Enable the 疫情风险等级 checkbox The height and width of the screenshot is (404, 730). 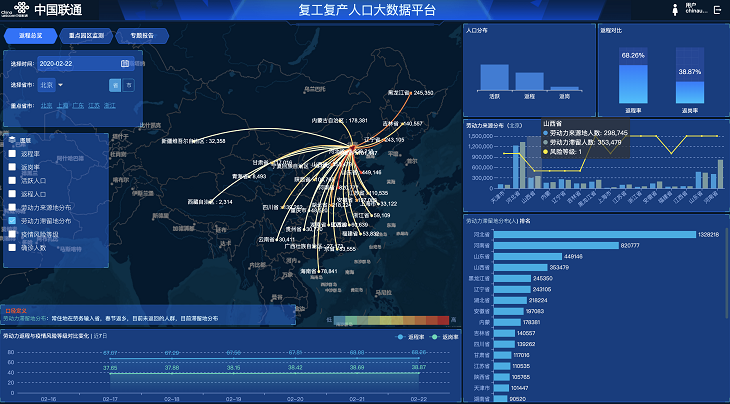12,234
